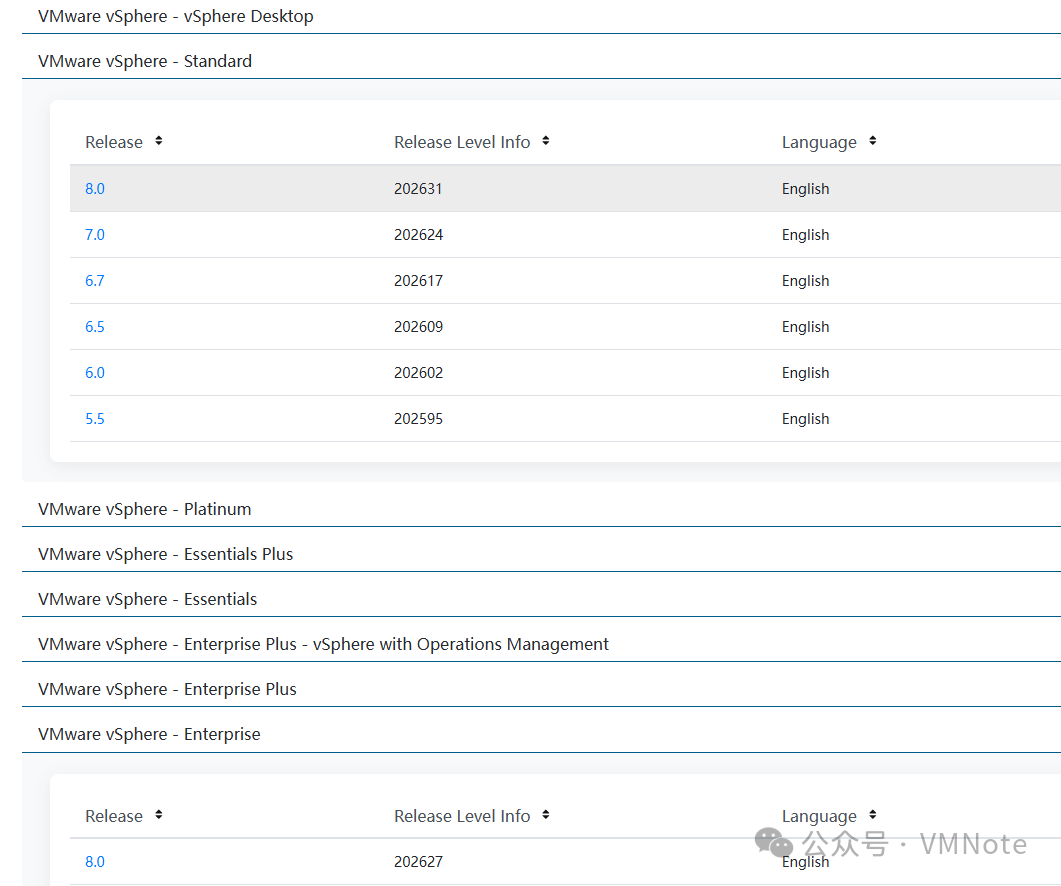This screenshot has width=1061, height=886.
Task: Open release 7.0 link in Standard table
Action: 95,235
